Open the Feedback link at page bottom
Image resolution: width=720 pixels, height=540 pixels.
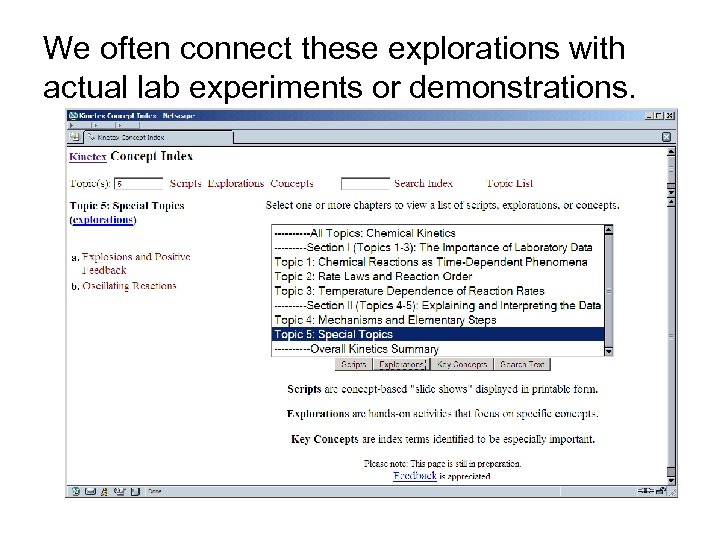[x=415, y=476]
